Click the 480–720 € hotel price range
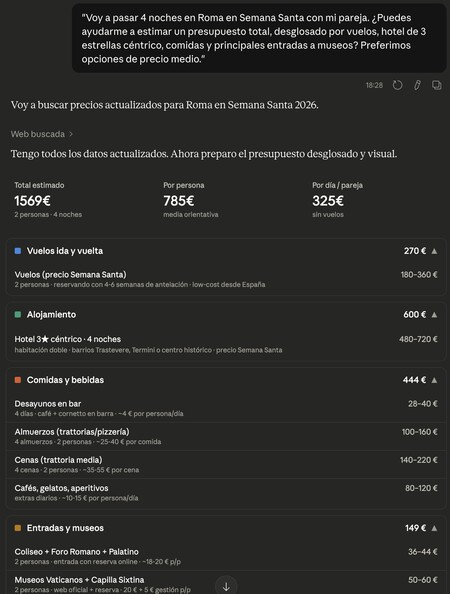 click(x=418, y=339)
